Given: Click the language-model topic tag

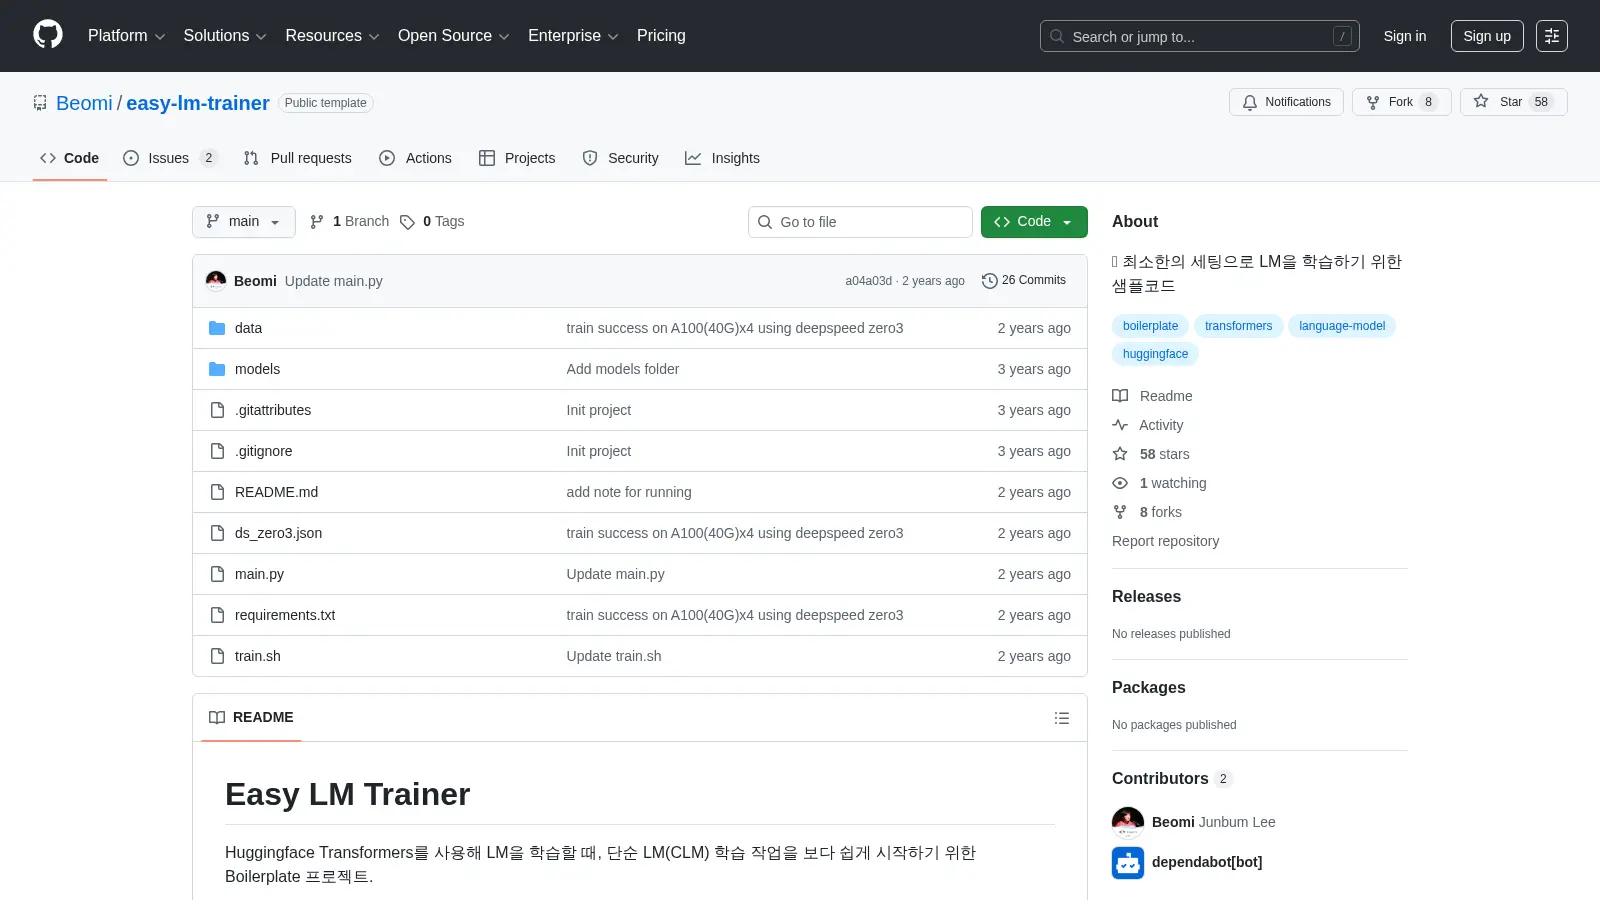Looking at the screenshot, I should pyautogui.click(x=1342, y=326).
